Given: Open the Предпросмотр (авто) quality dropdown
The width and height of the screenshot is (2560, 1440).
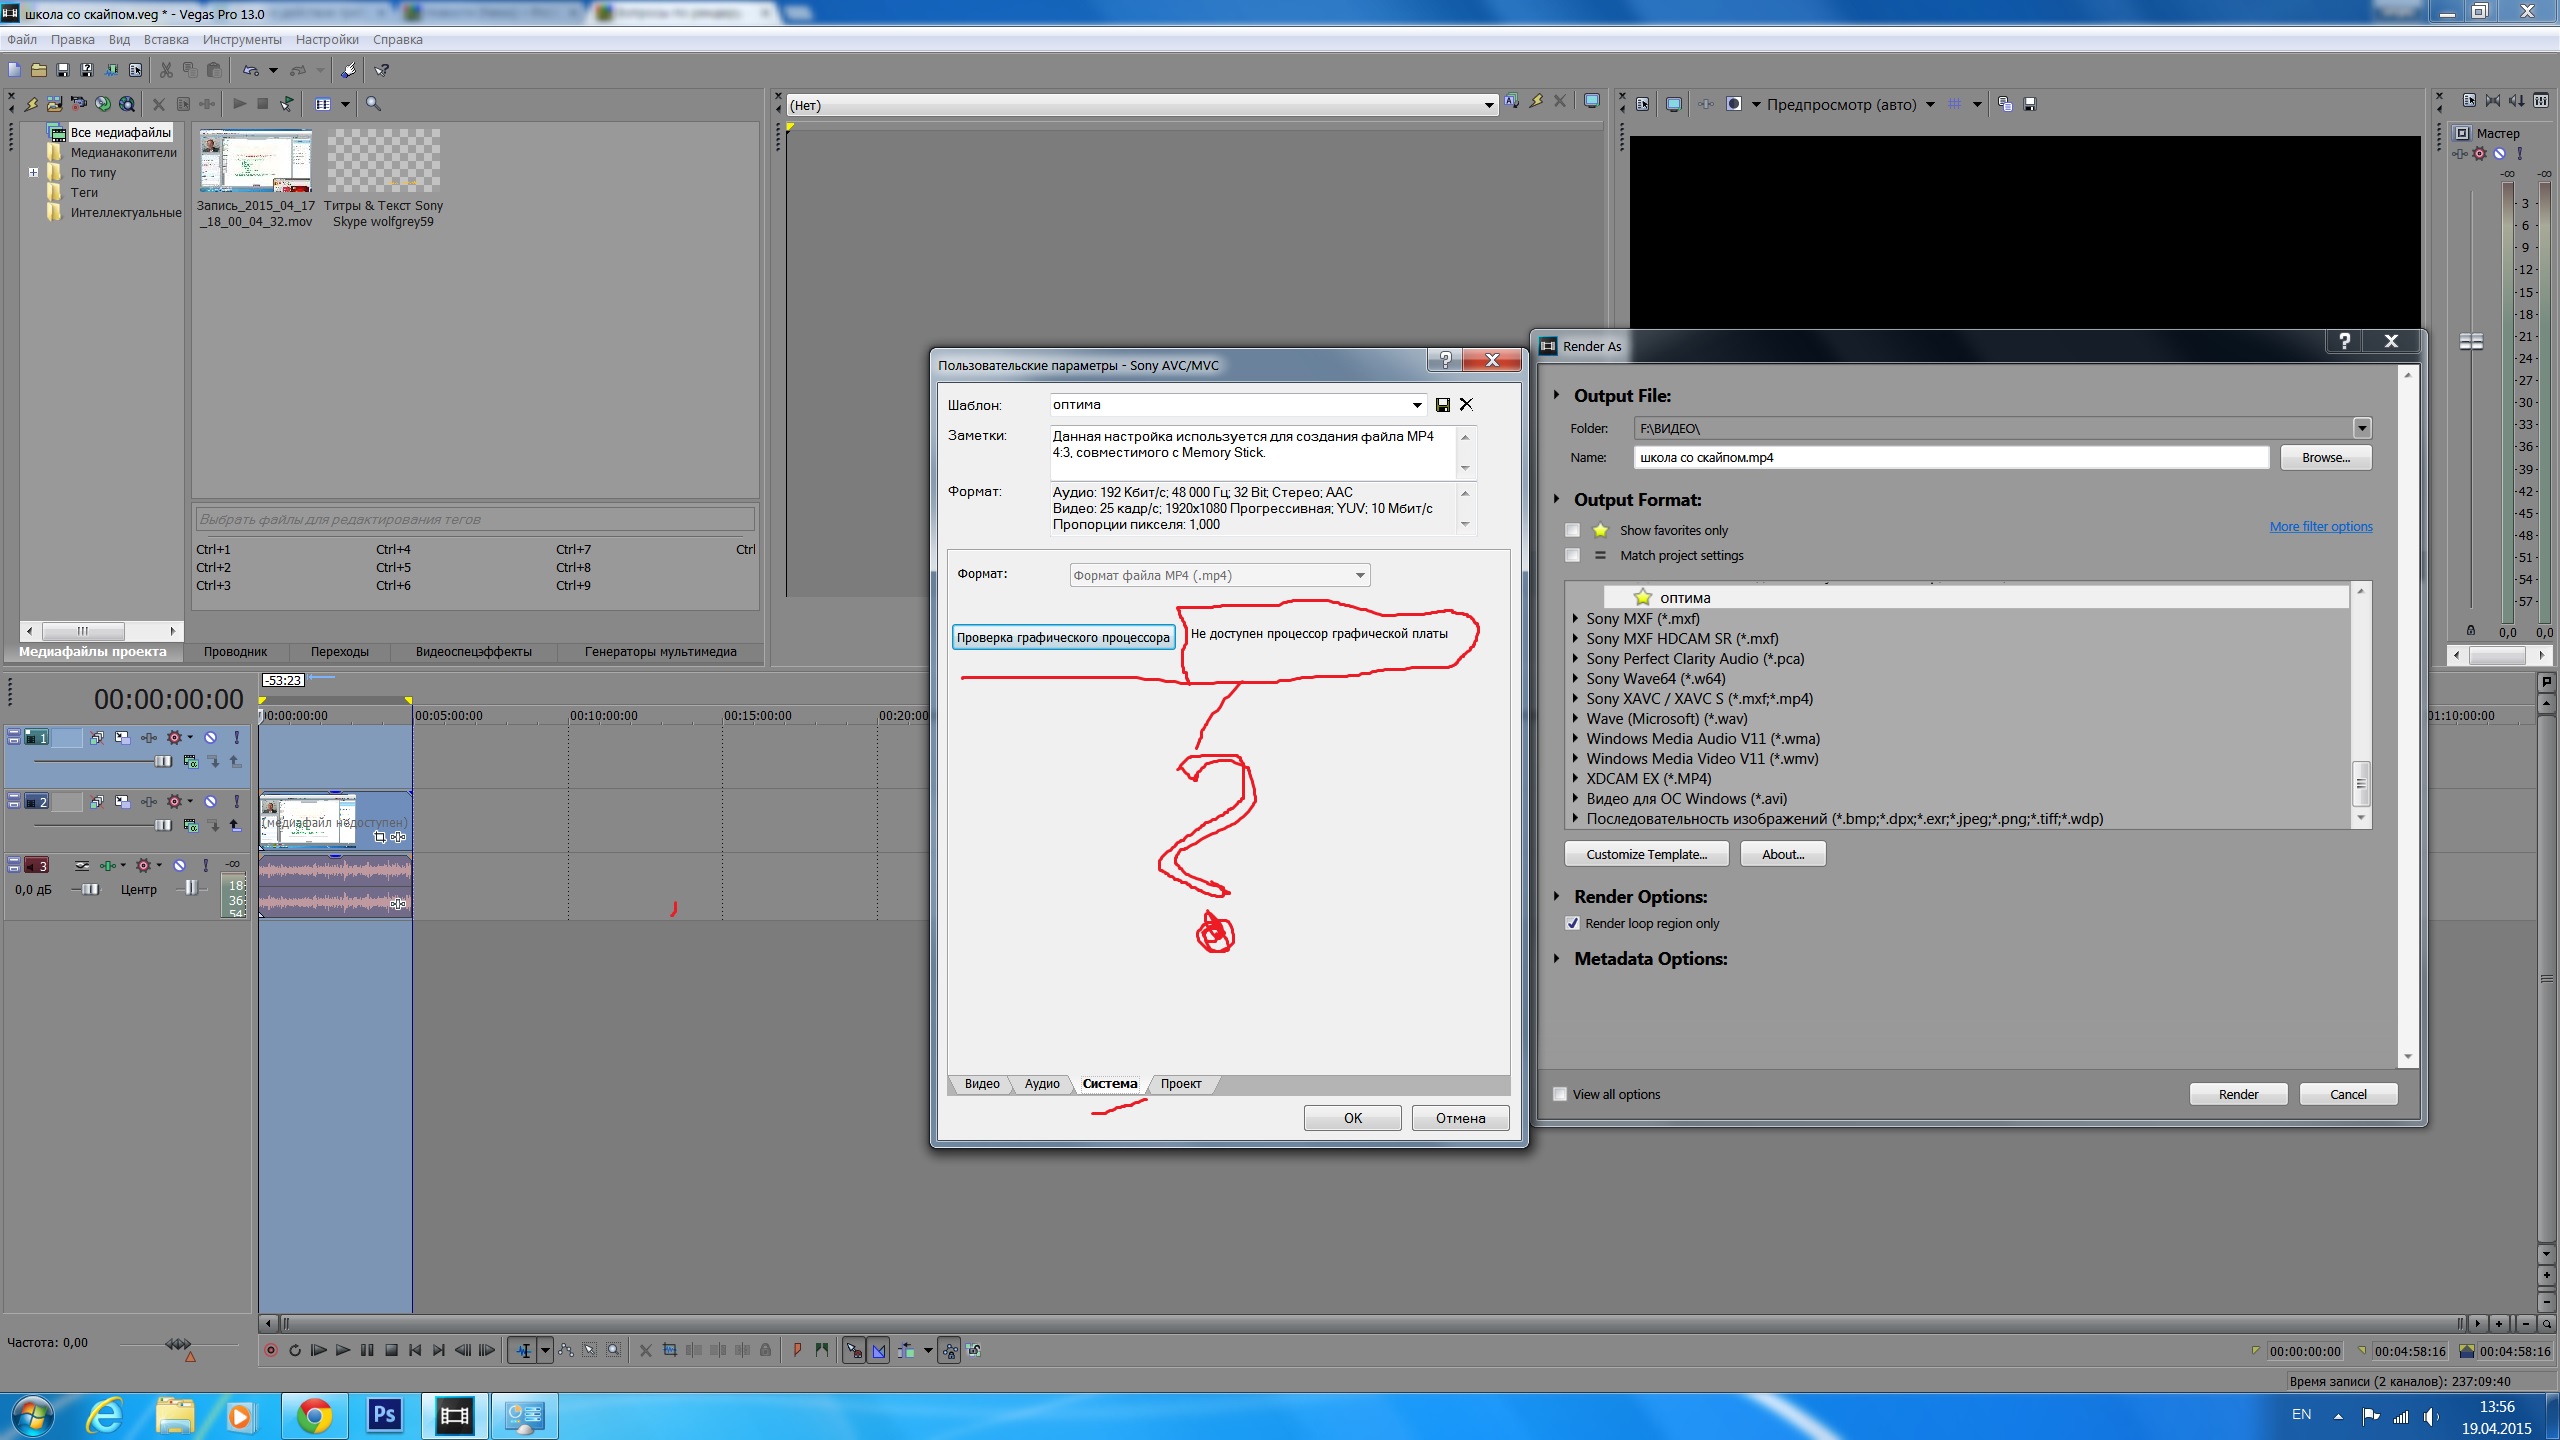Looking at the screenshot, I should coord(1930,104).
